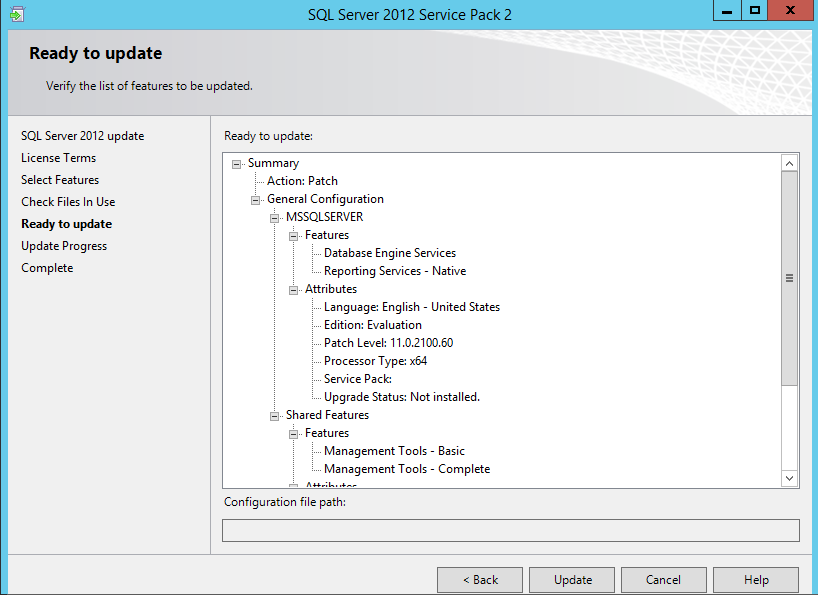Click the Select Features step in sidebar

(x=60, y=180)
